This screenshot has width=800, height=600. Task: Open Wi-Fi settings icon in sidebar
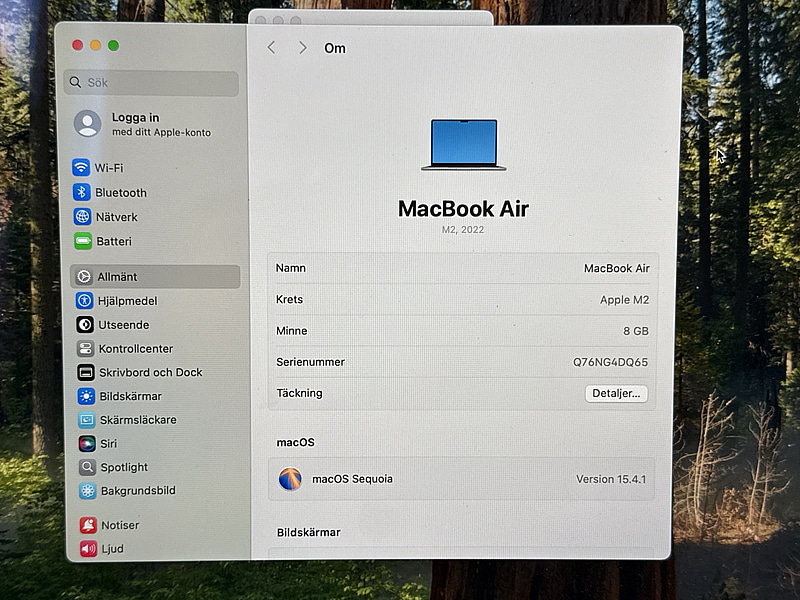81,167
